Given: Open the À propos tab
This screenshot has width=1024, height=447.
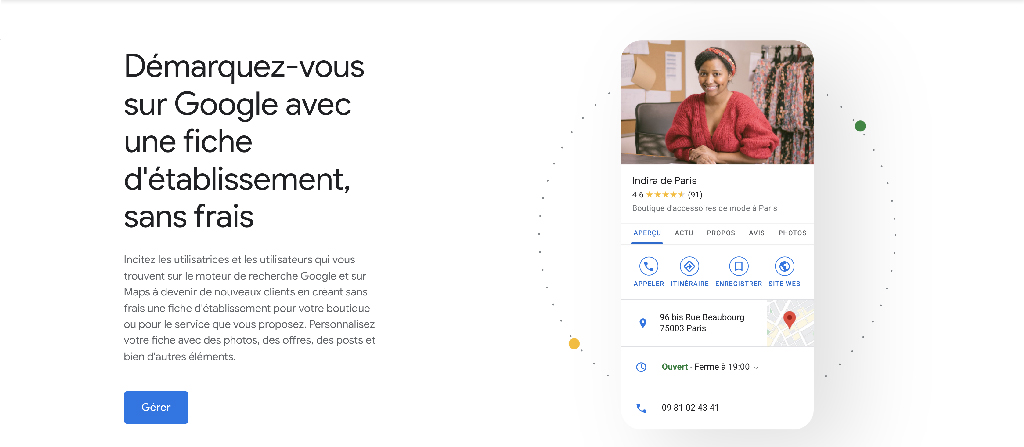Looking at the screenshot, I should click(720, 233).
